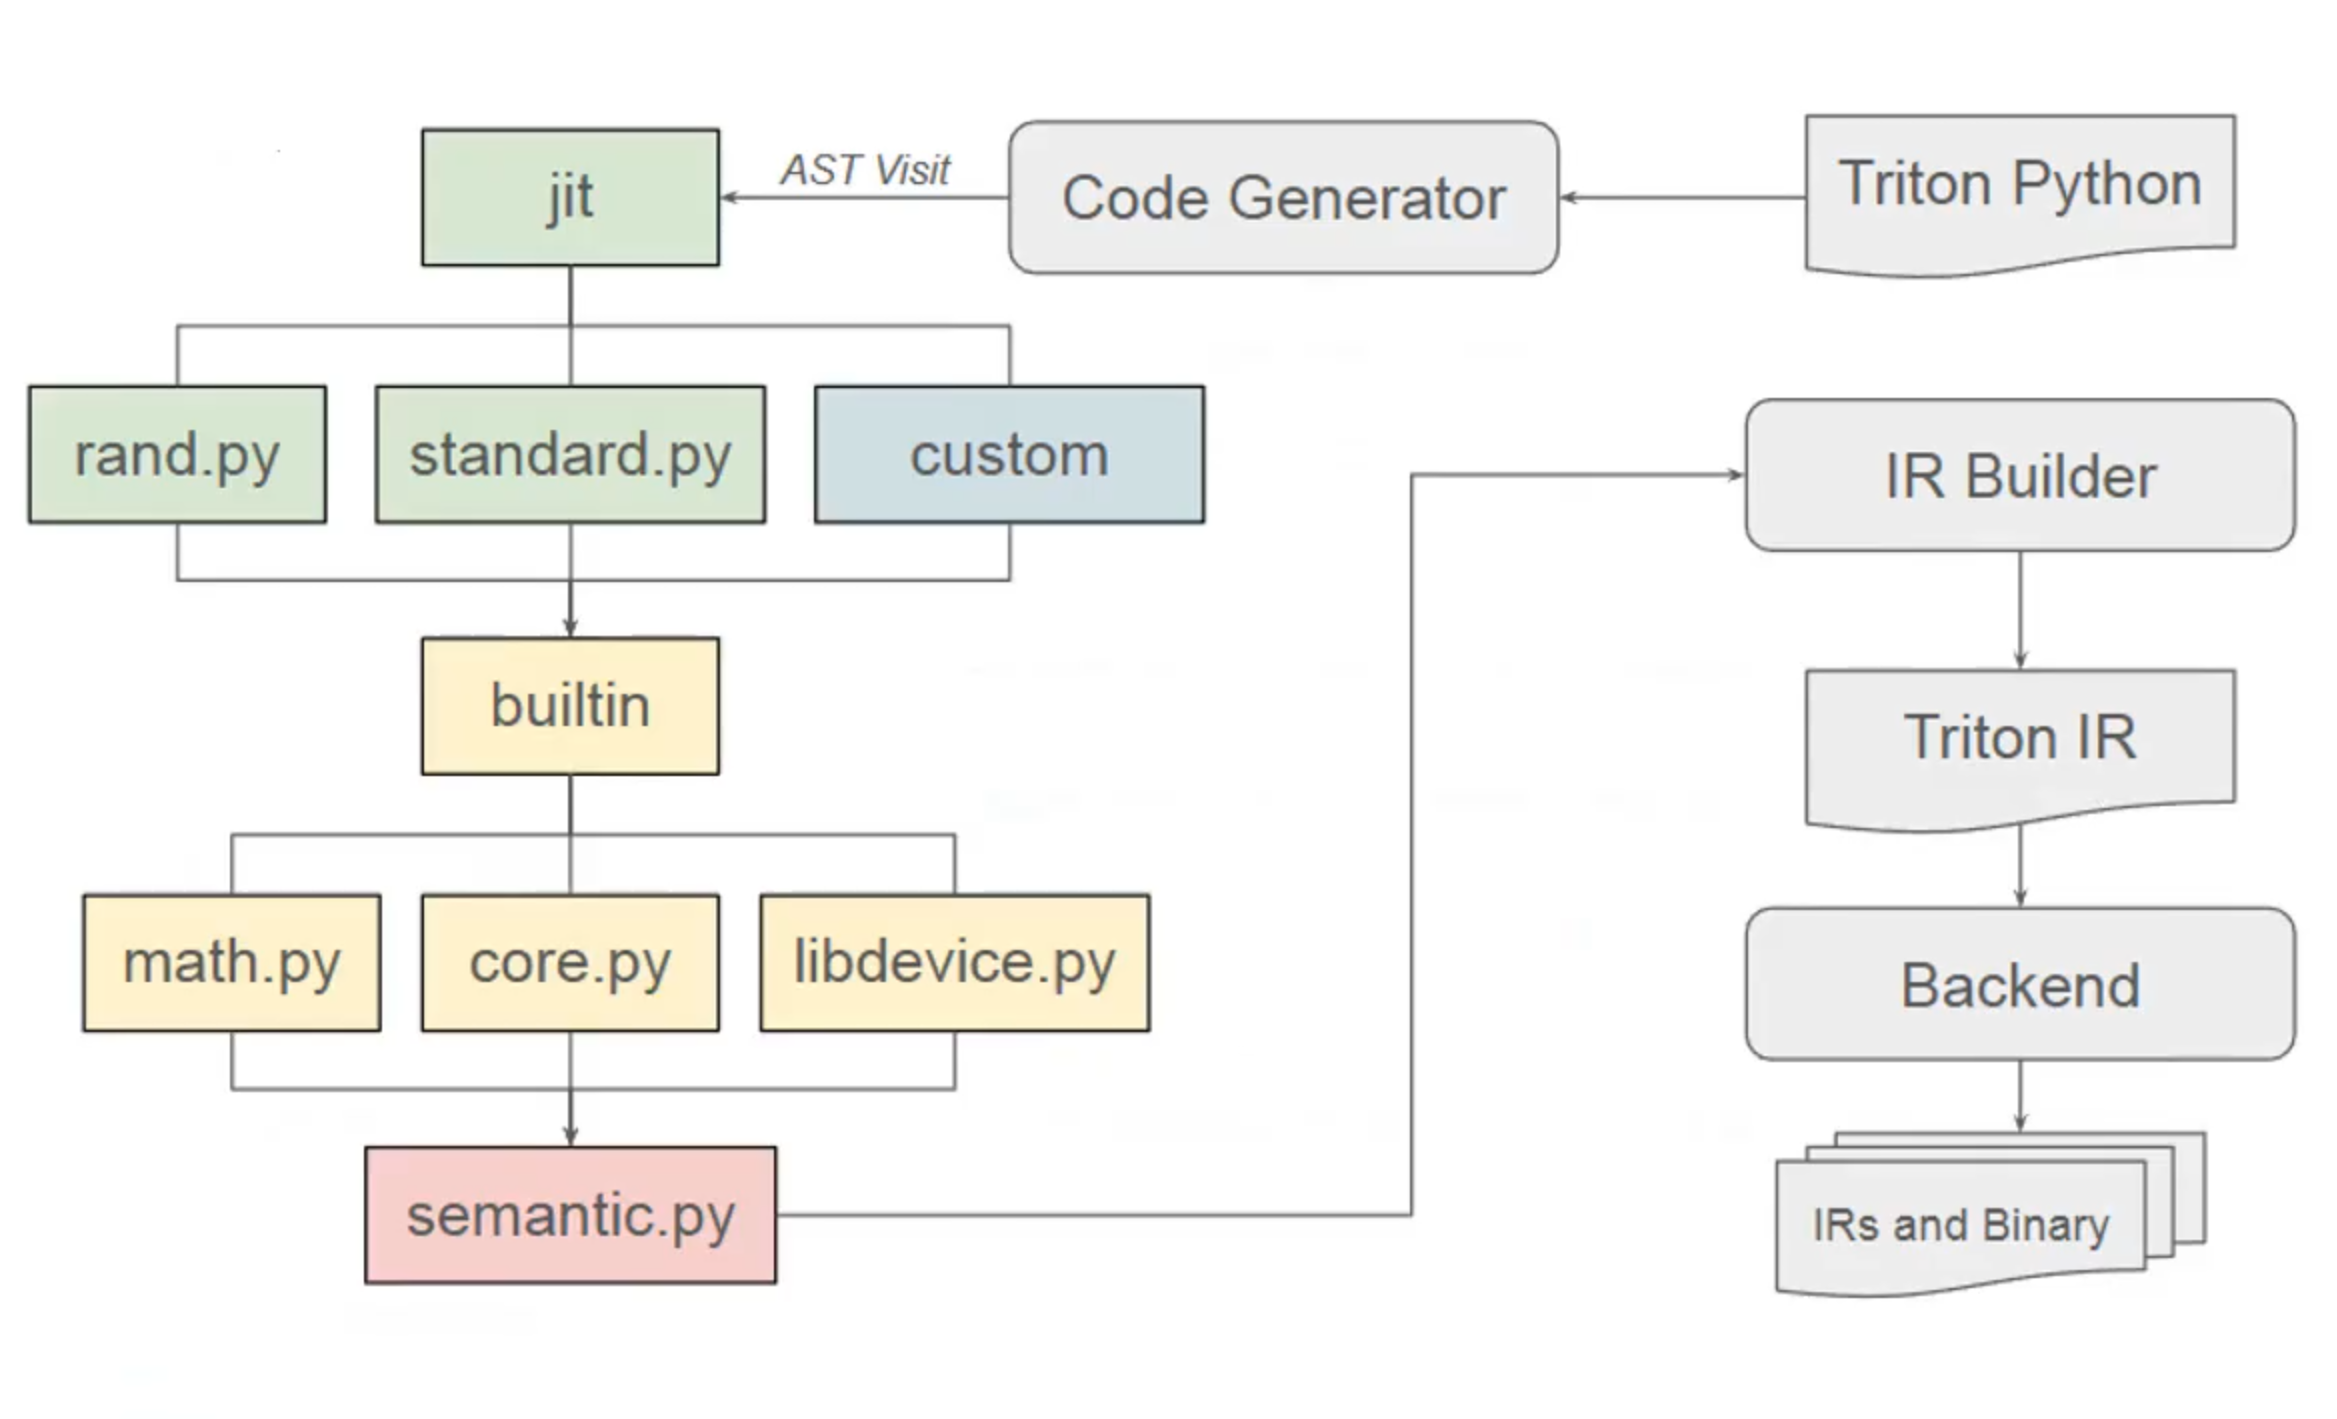
Task: Click the standard.py module box
Action: [x=570, y=454]
